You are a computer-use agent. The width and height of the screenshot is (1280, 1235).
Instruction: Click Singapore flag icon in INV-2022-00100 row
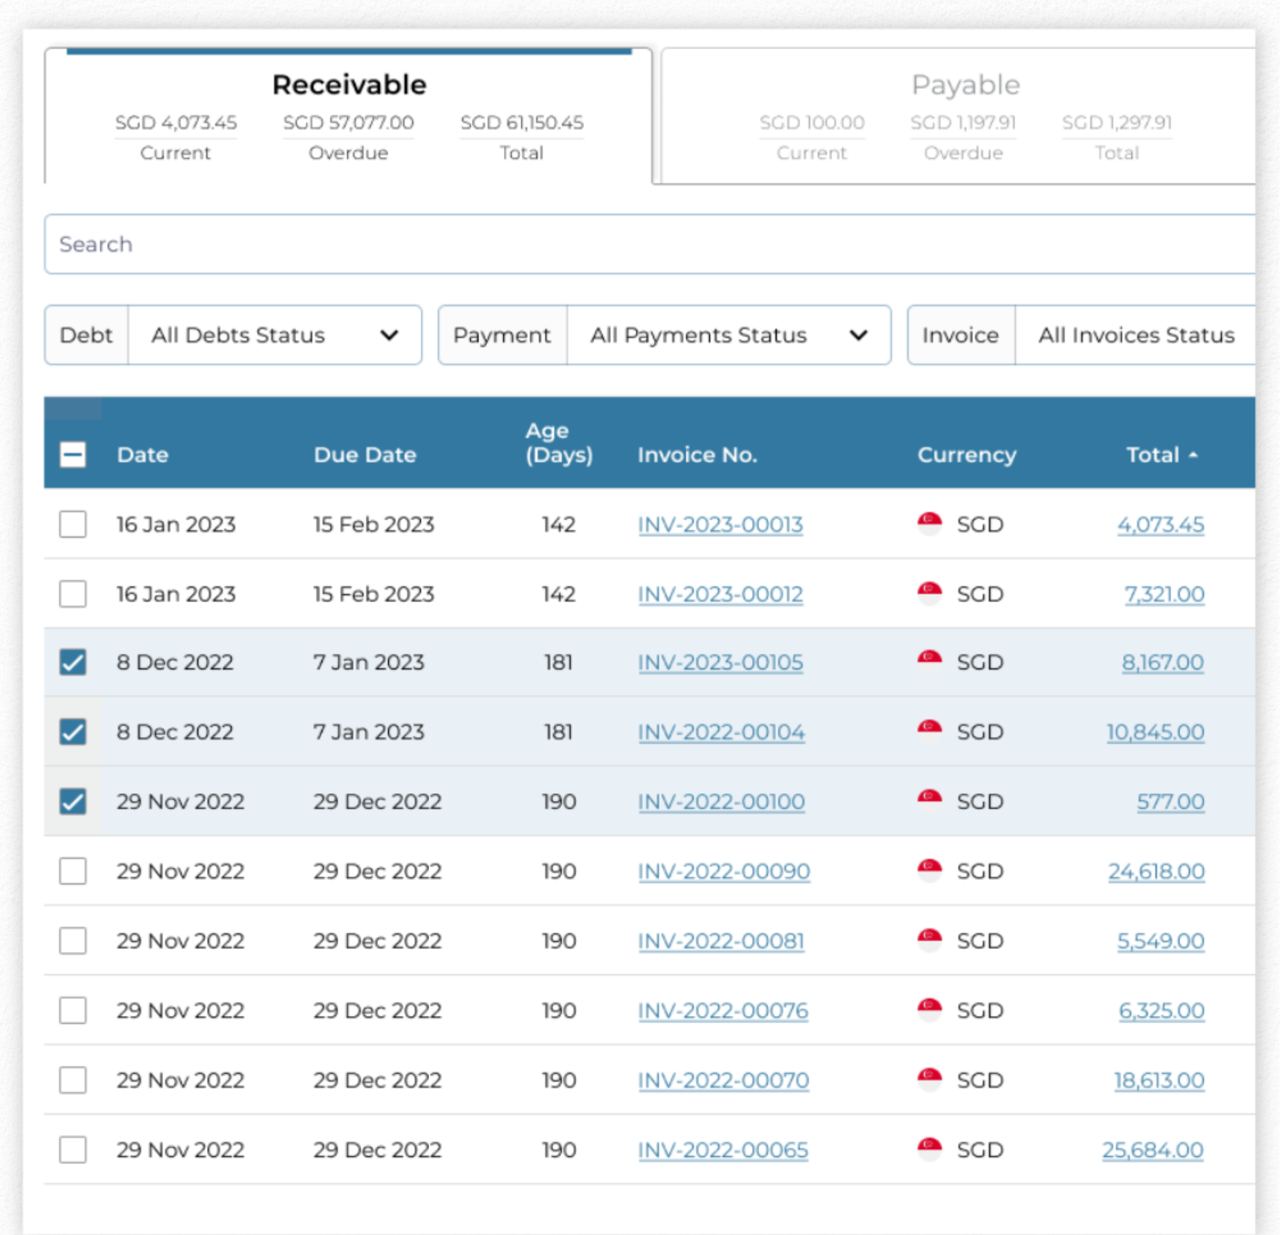[930, 800]
